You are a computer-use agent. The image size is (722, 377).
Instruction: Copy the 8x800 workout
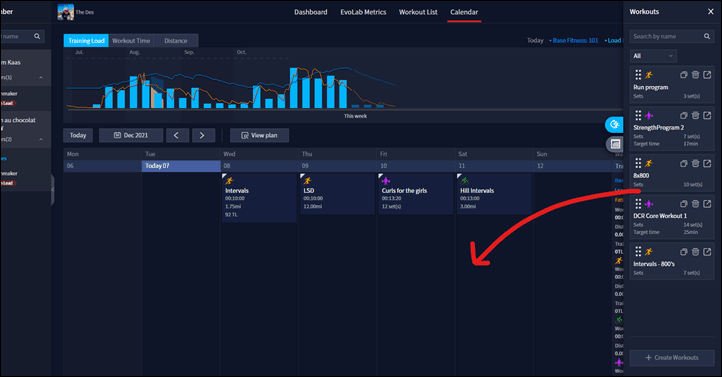684,163
